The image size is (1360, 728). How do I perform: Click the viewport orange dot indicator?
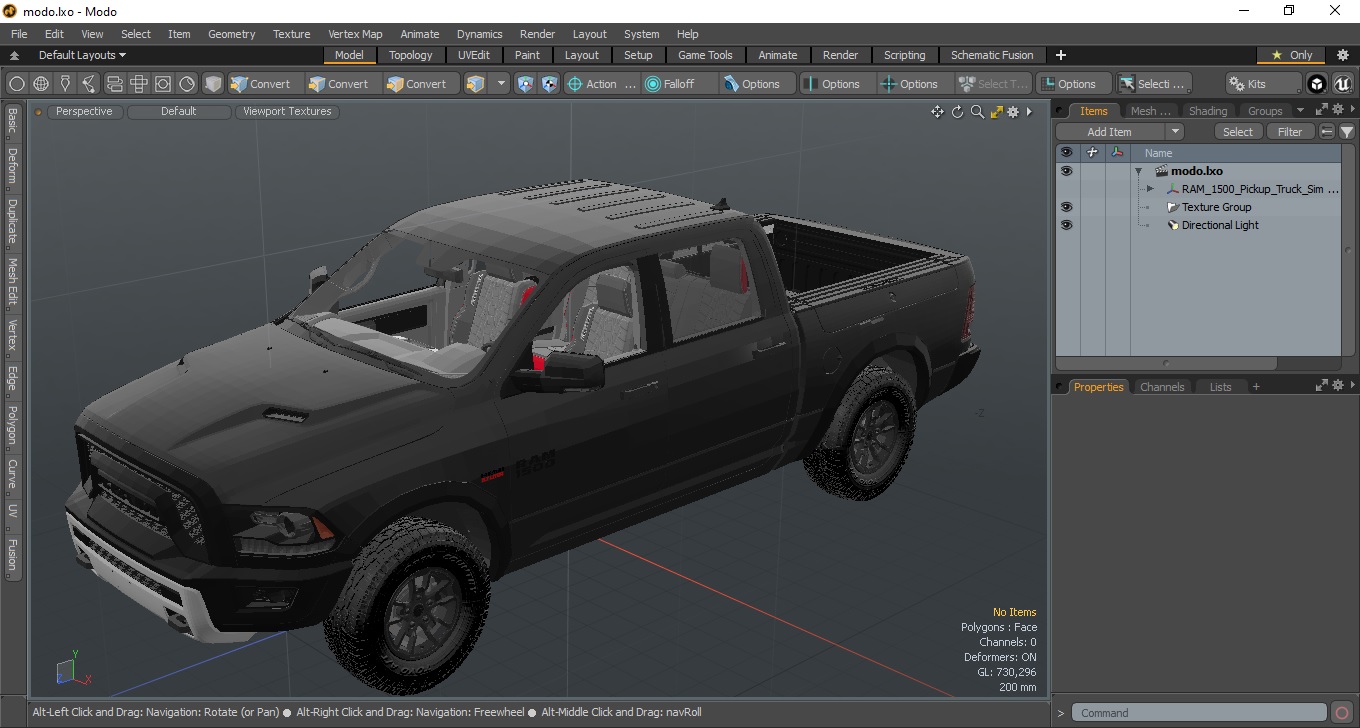click(x=39, y=112)
